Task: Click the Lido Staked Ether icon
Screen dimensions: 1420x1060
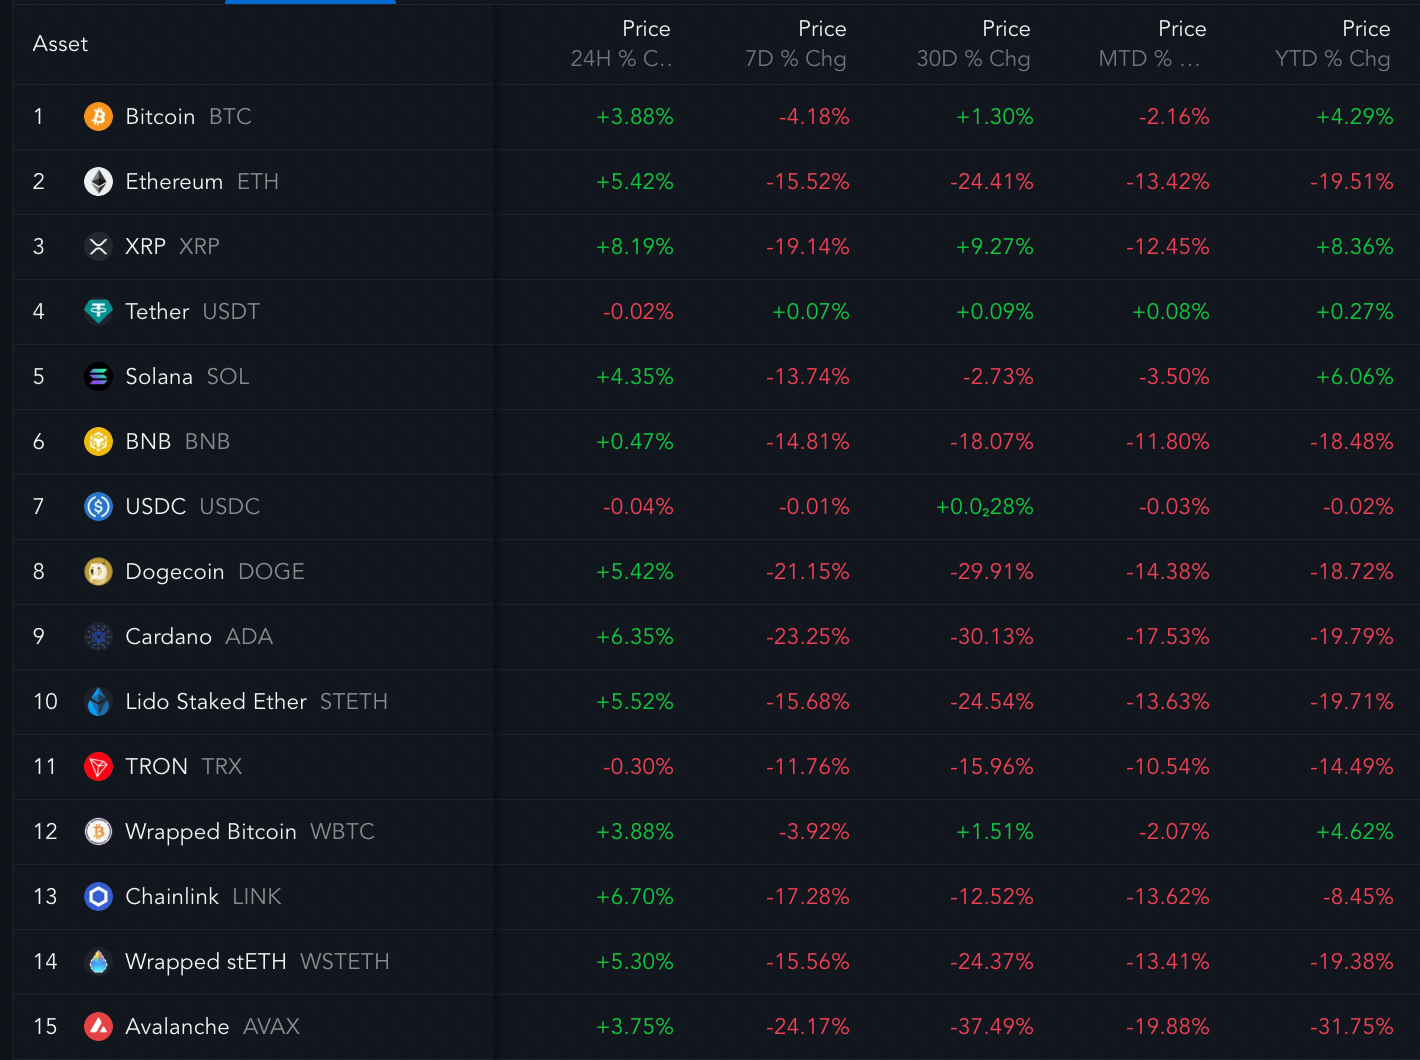Action: point(98,702)
